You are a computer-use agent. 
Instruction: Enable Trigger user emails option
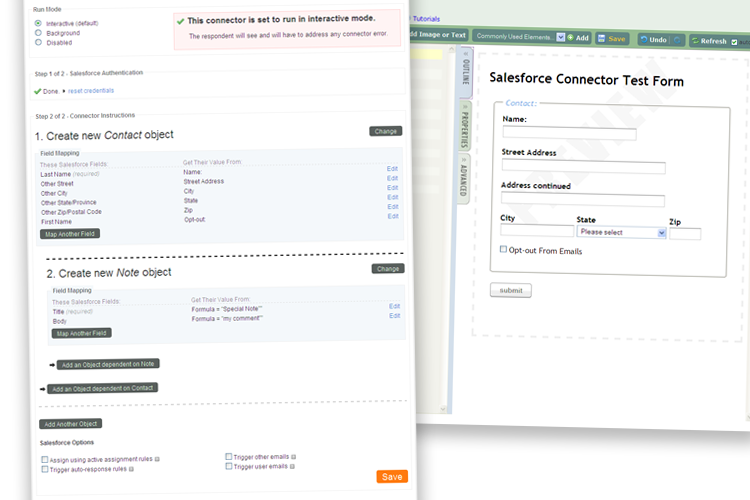click(229, 466)
